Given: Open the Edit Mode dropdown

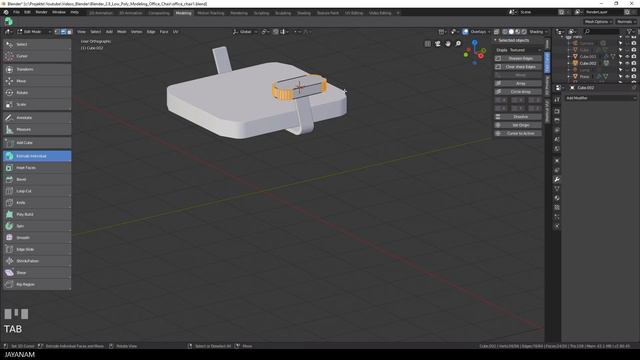Looking at the screenshot, I should coord(34,32).
